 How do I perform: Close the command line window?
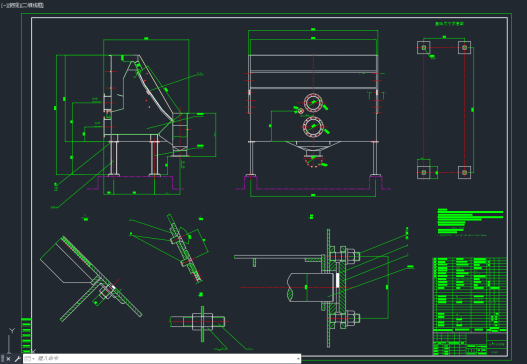tap(8, 359)
